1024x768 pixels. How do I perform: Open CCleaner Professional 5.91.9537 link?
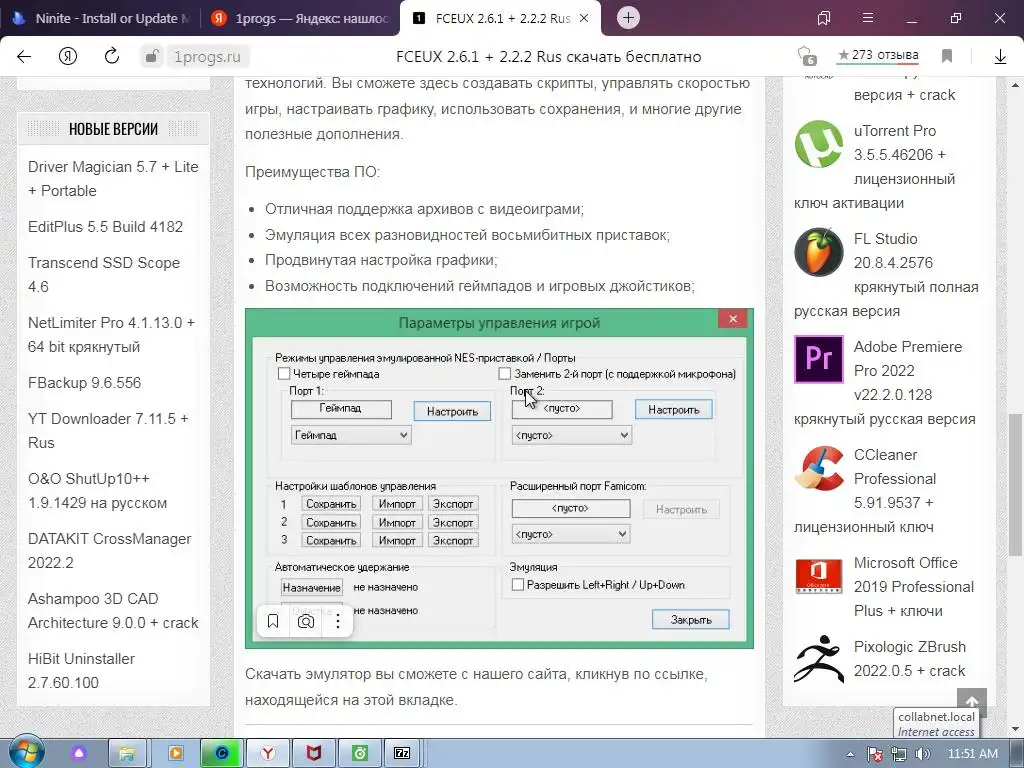pyautogui.click(x=872, y=490)
